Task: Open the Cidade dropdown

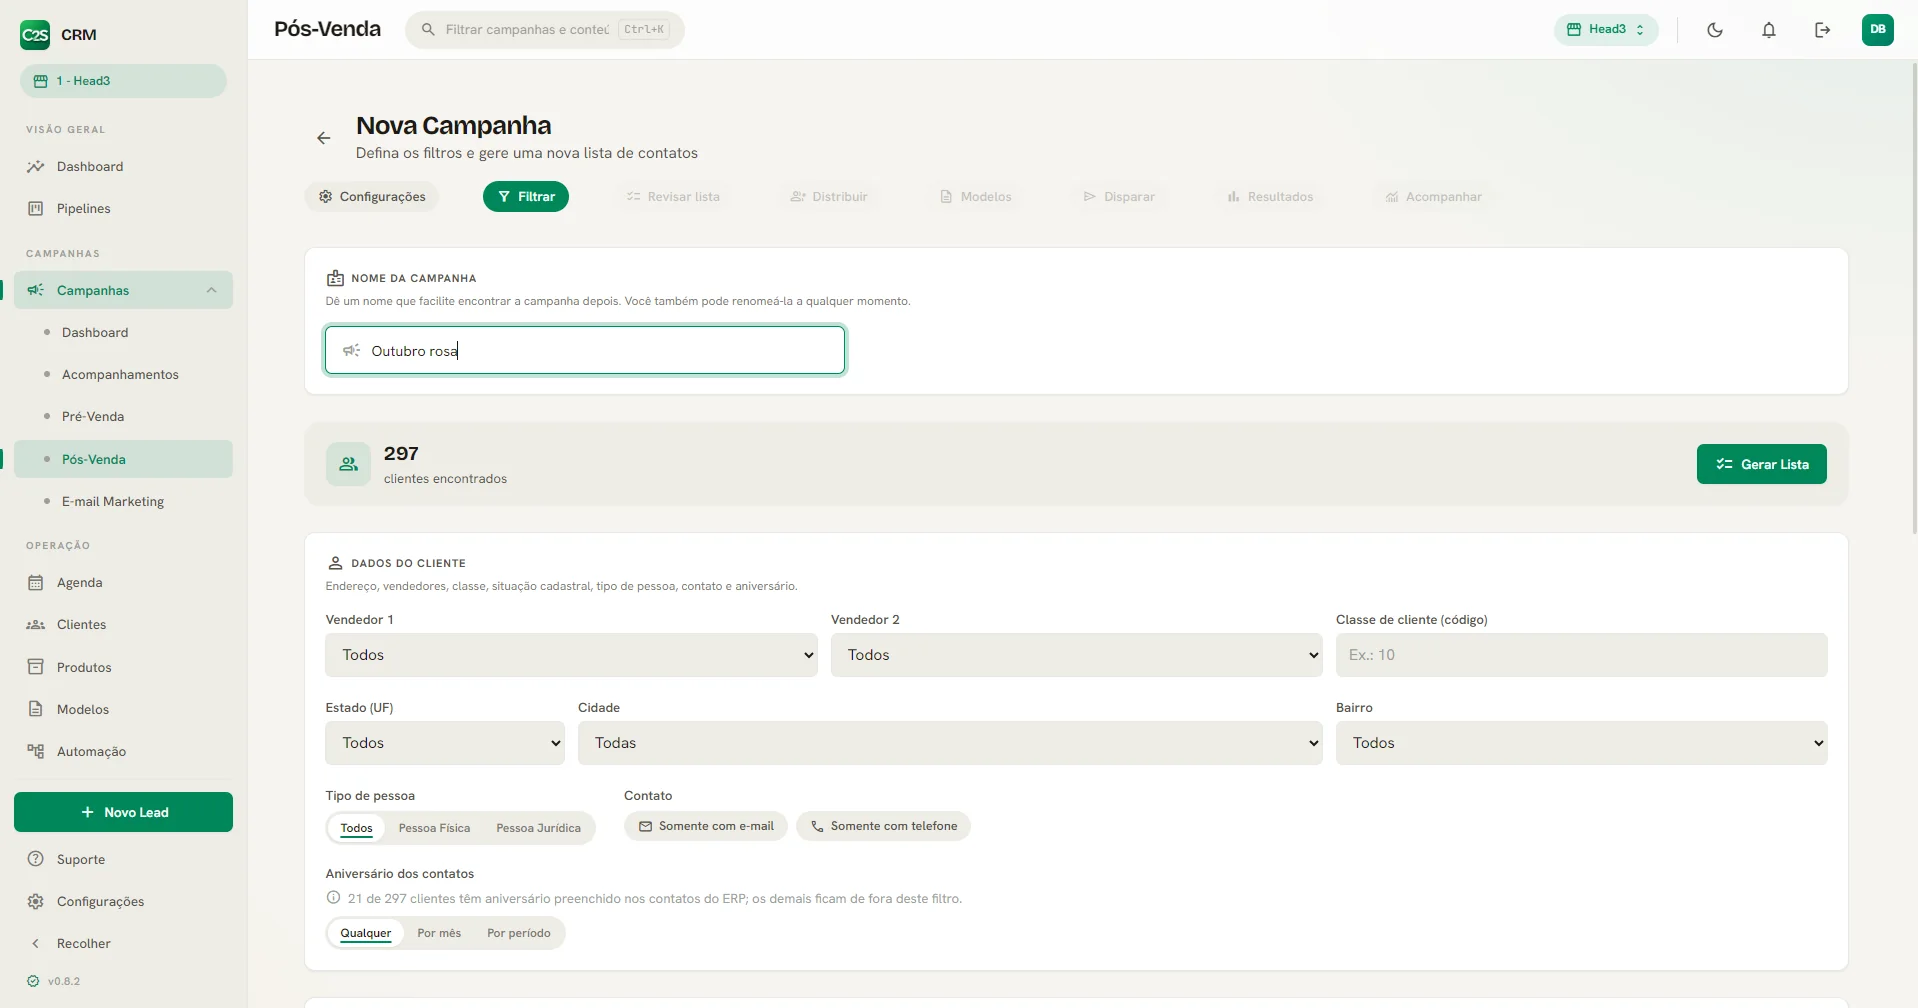Action: tap(950, 743)
